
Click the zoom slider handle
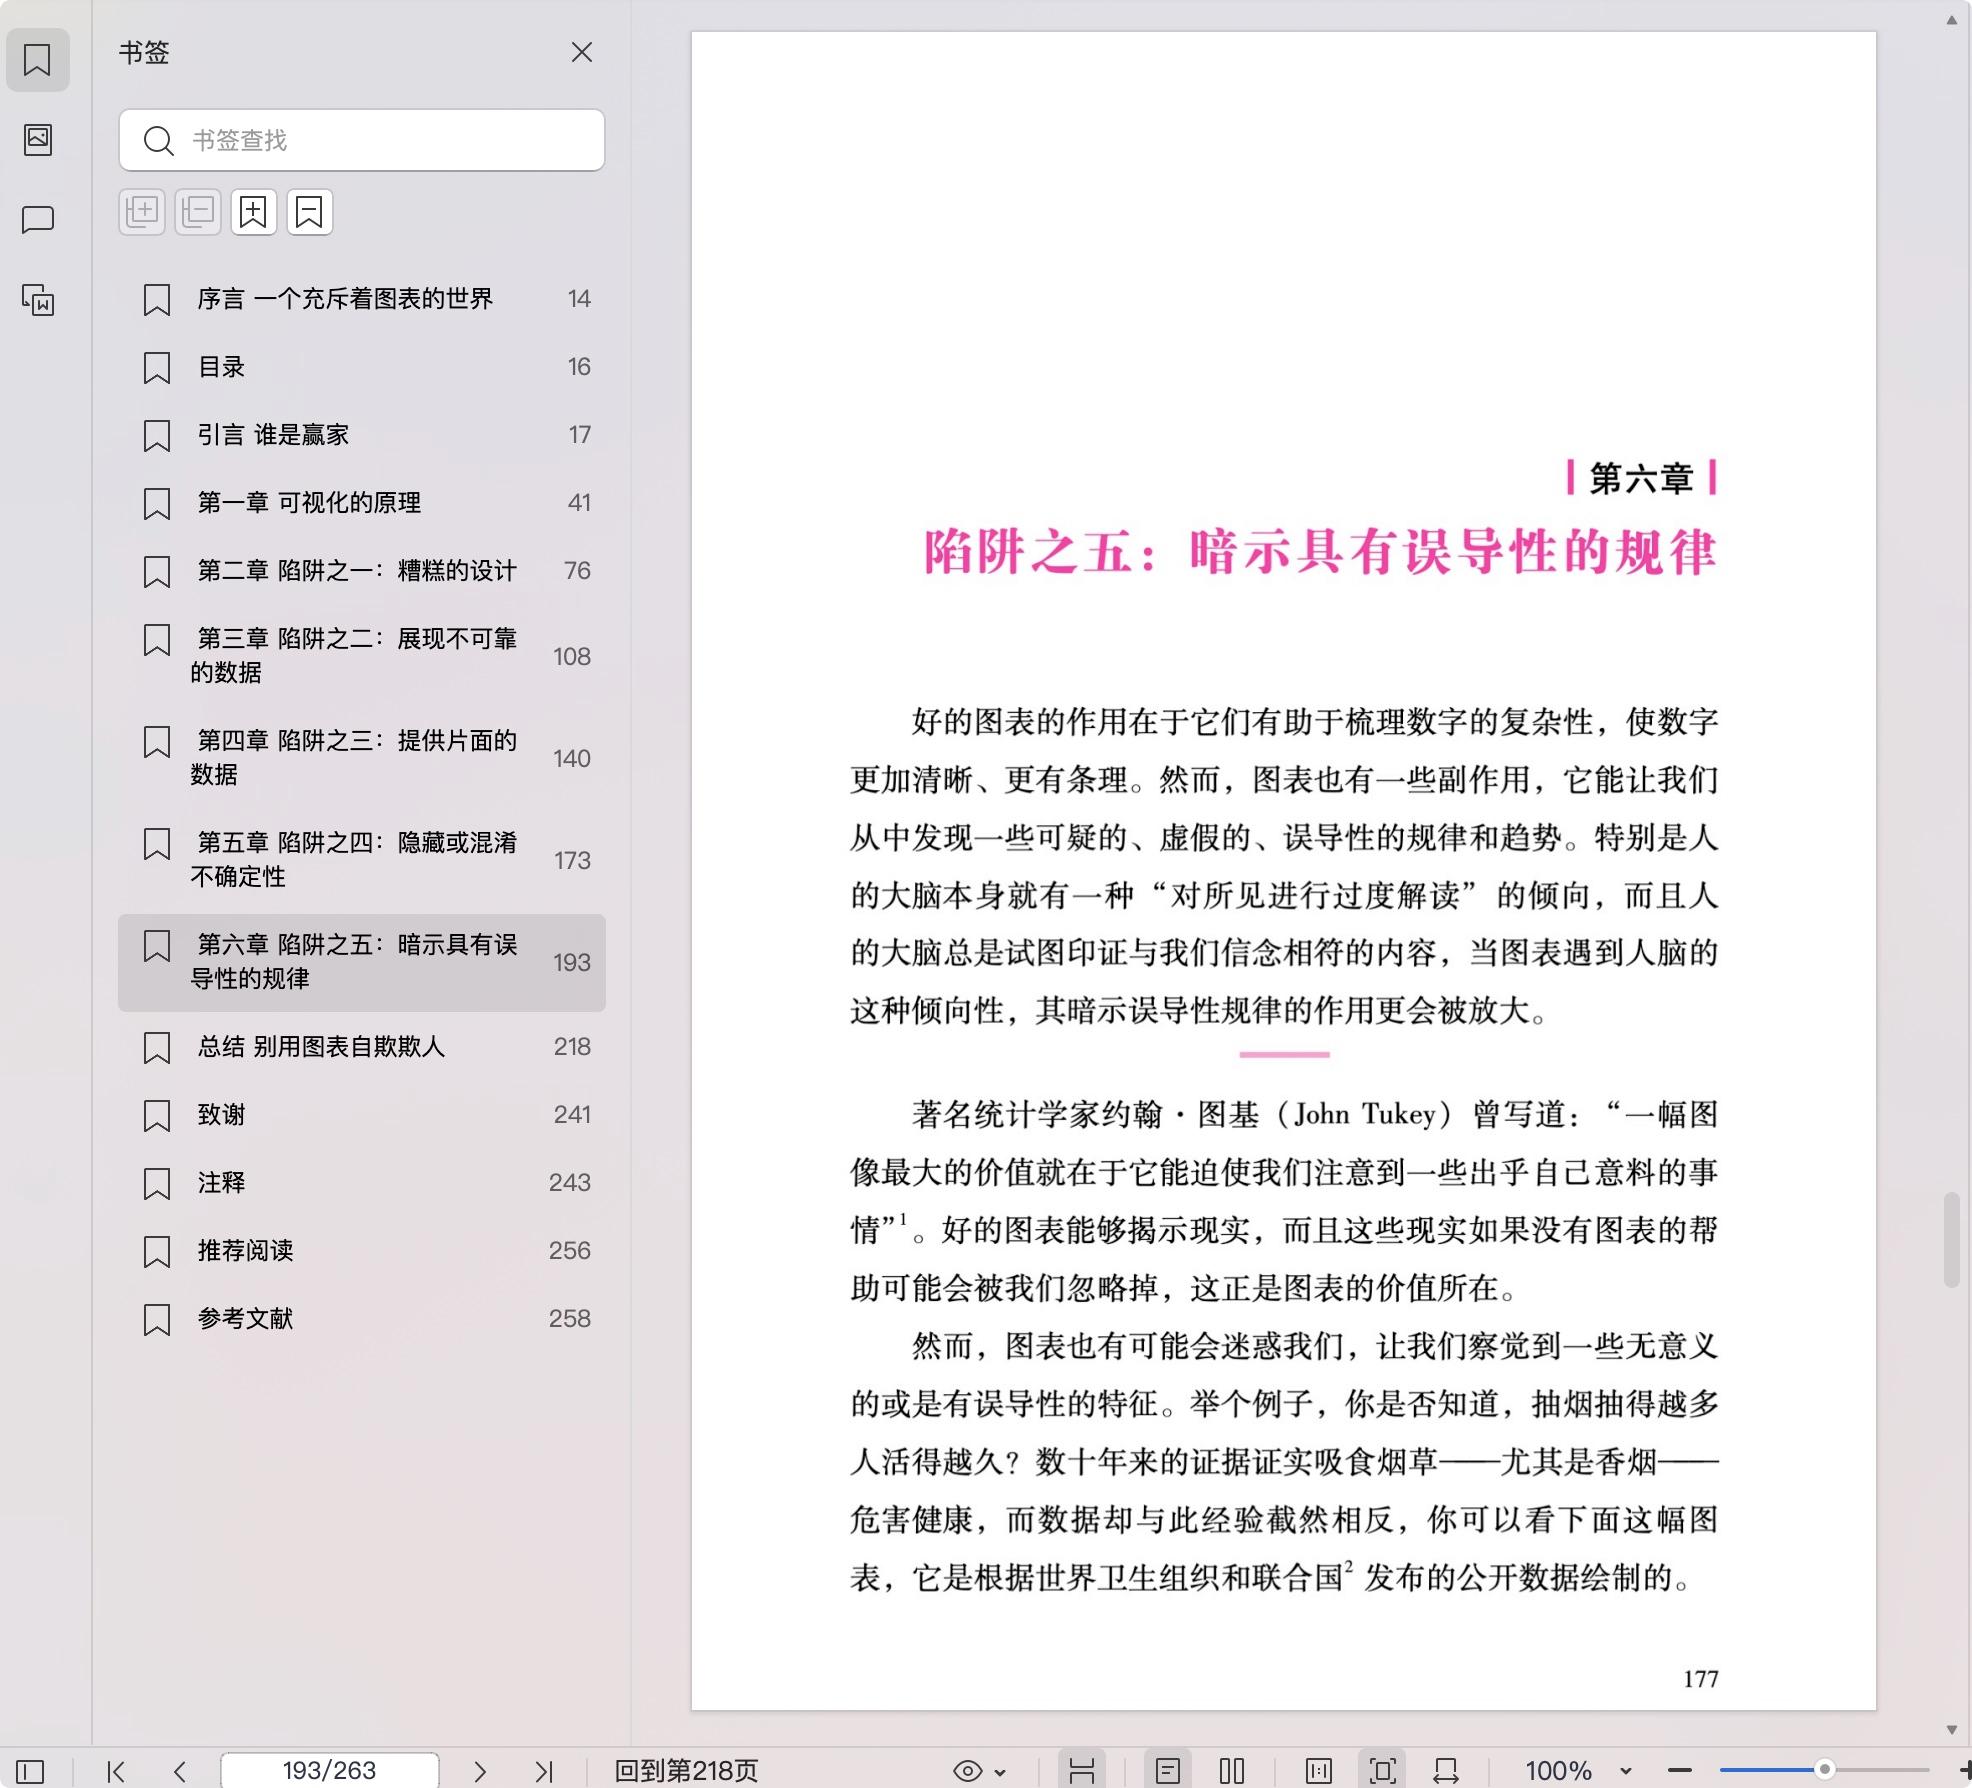coord(1825,1770)
